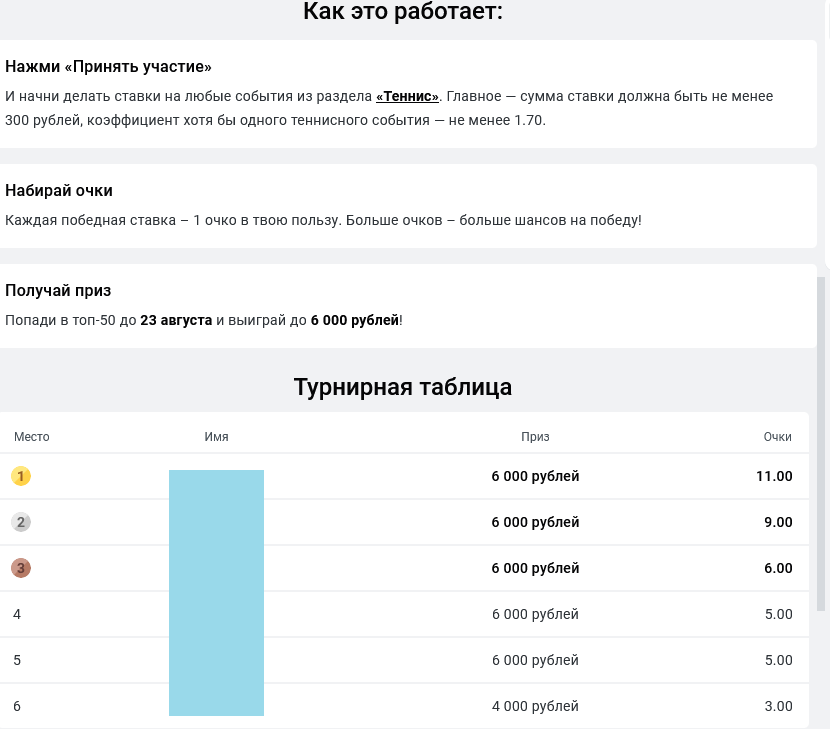Screen dimensions: 830x729
Task: Select the place number 4 cell
Action: coord(17,614)
